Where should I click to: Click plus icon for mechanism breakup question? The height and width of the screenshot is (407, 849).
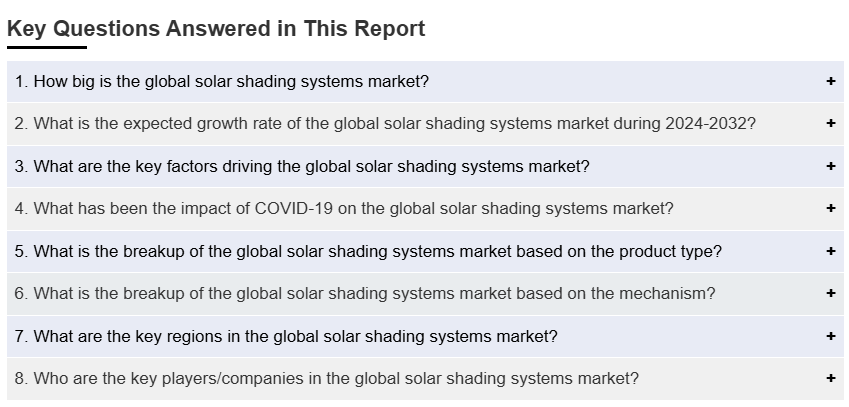(x=831, y=294)
